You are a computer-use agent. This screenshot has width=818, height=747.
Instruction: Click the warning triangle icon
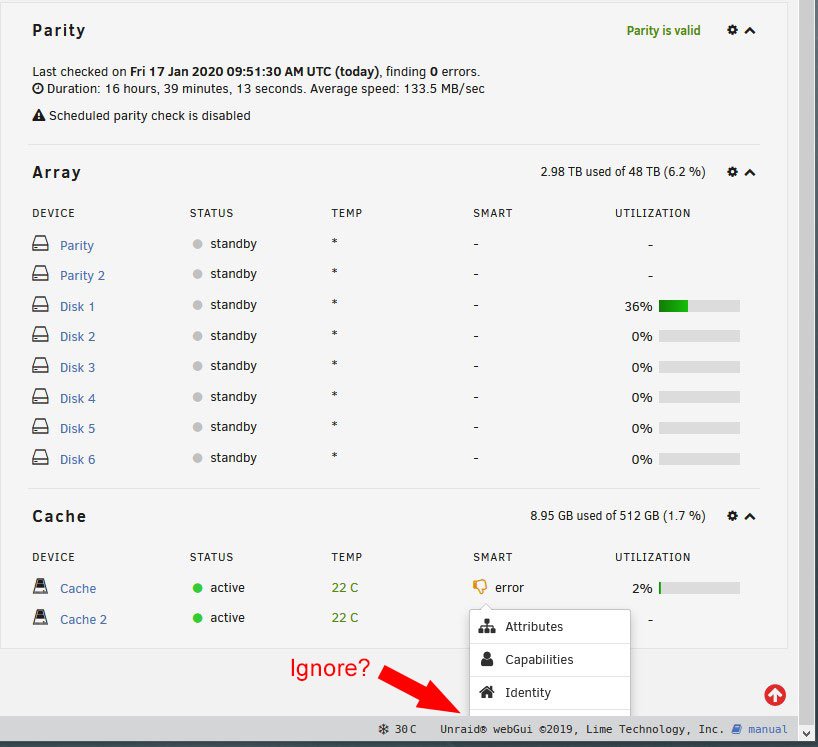pos(39,115)
